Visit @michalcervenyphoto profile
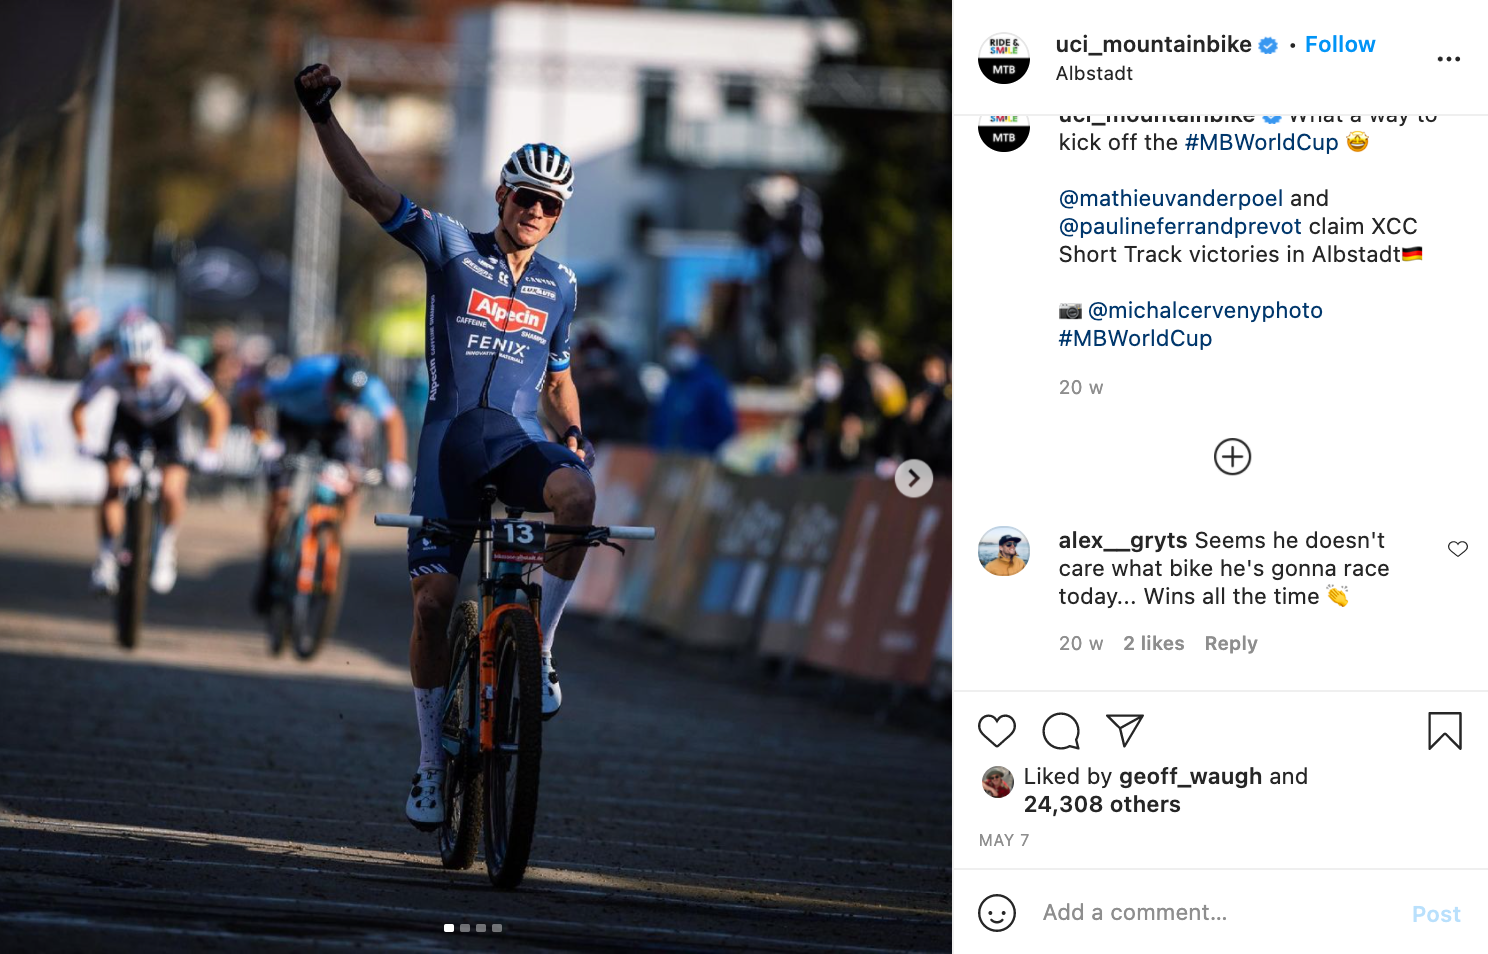This screenshot has height=954, width=1488. (x=1205, y=310)
